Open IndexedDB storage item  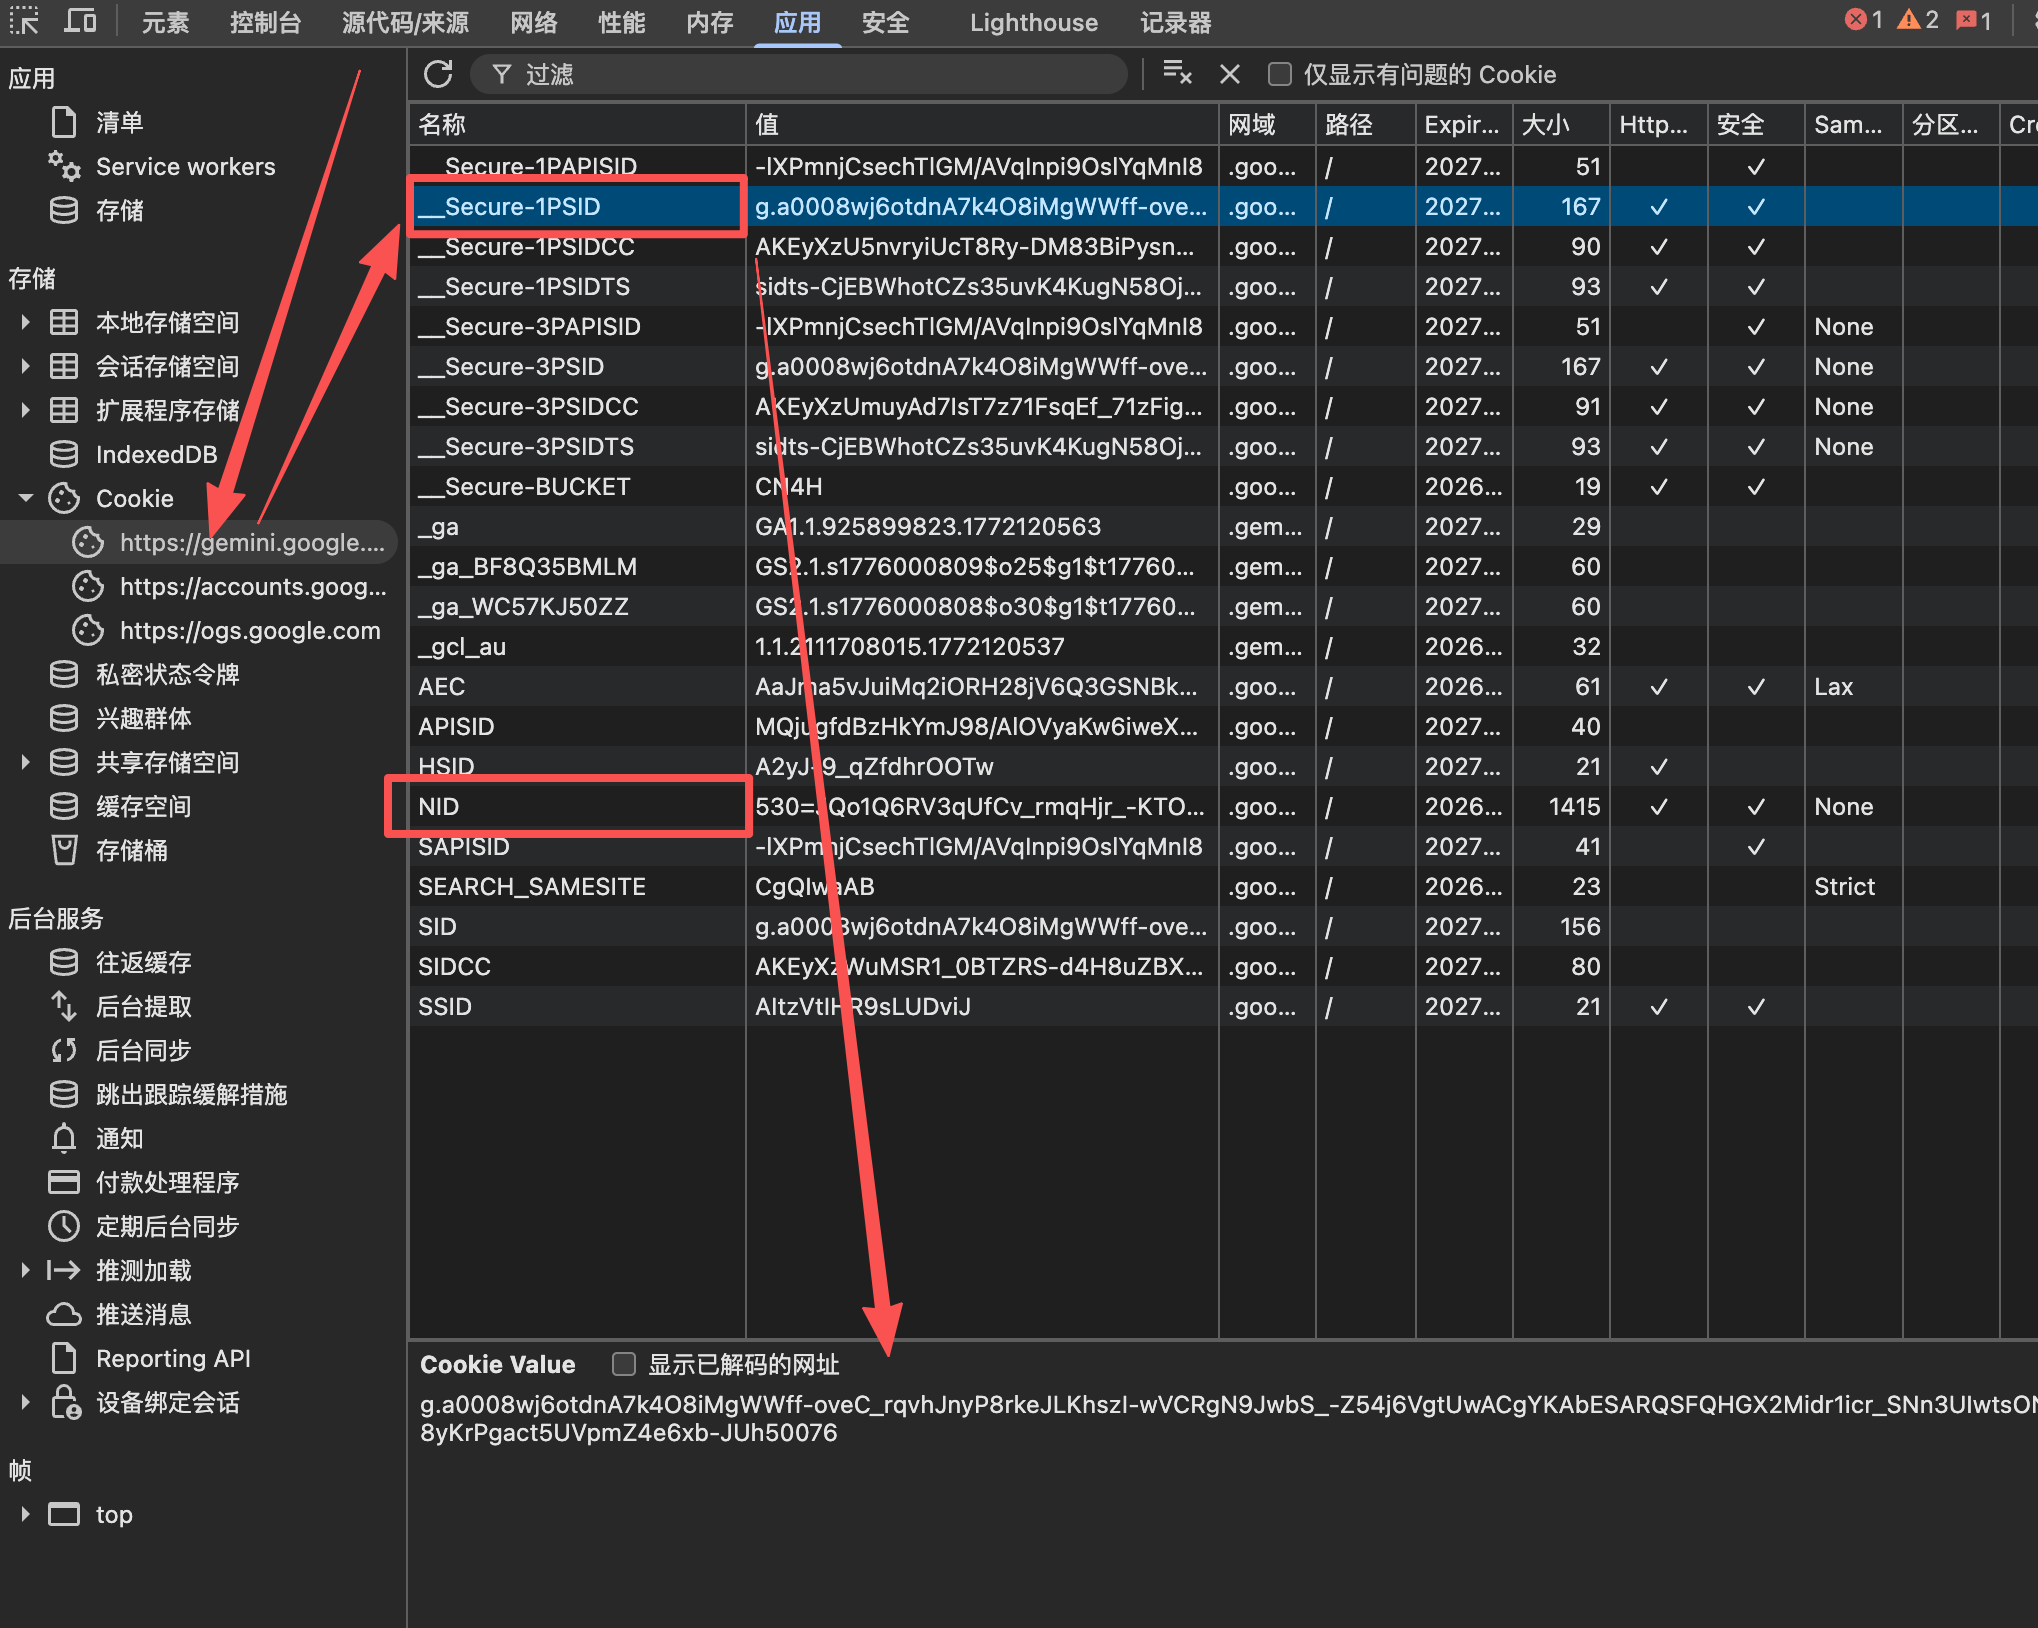pyautogui.click(x=156, y=455)
